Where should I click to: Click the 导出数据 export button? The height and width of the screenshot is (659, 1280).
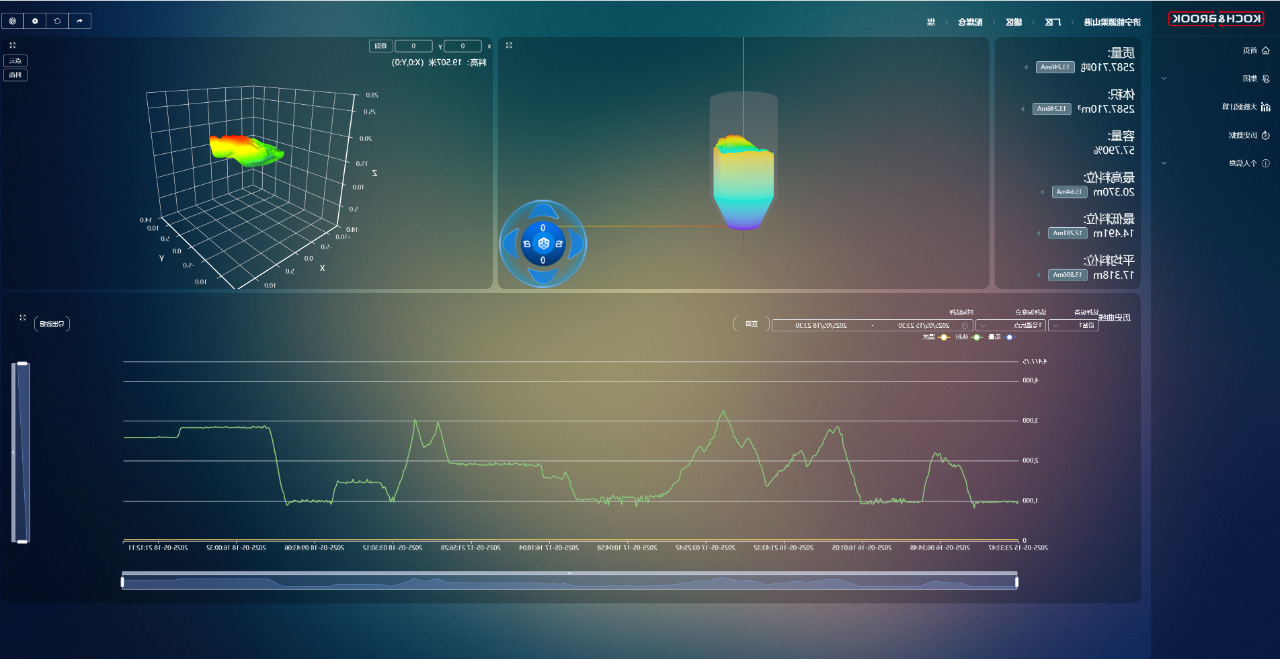coord(52,323)
